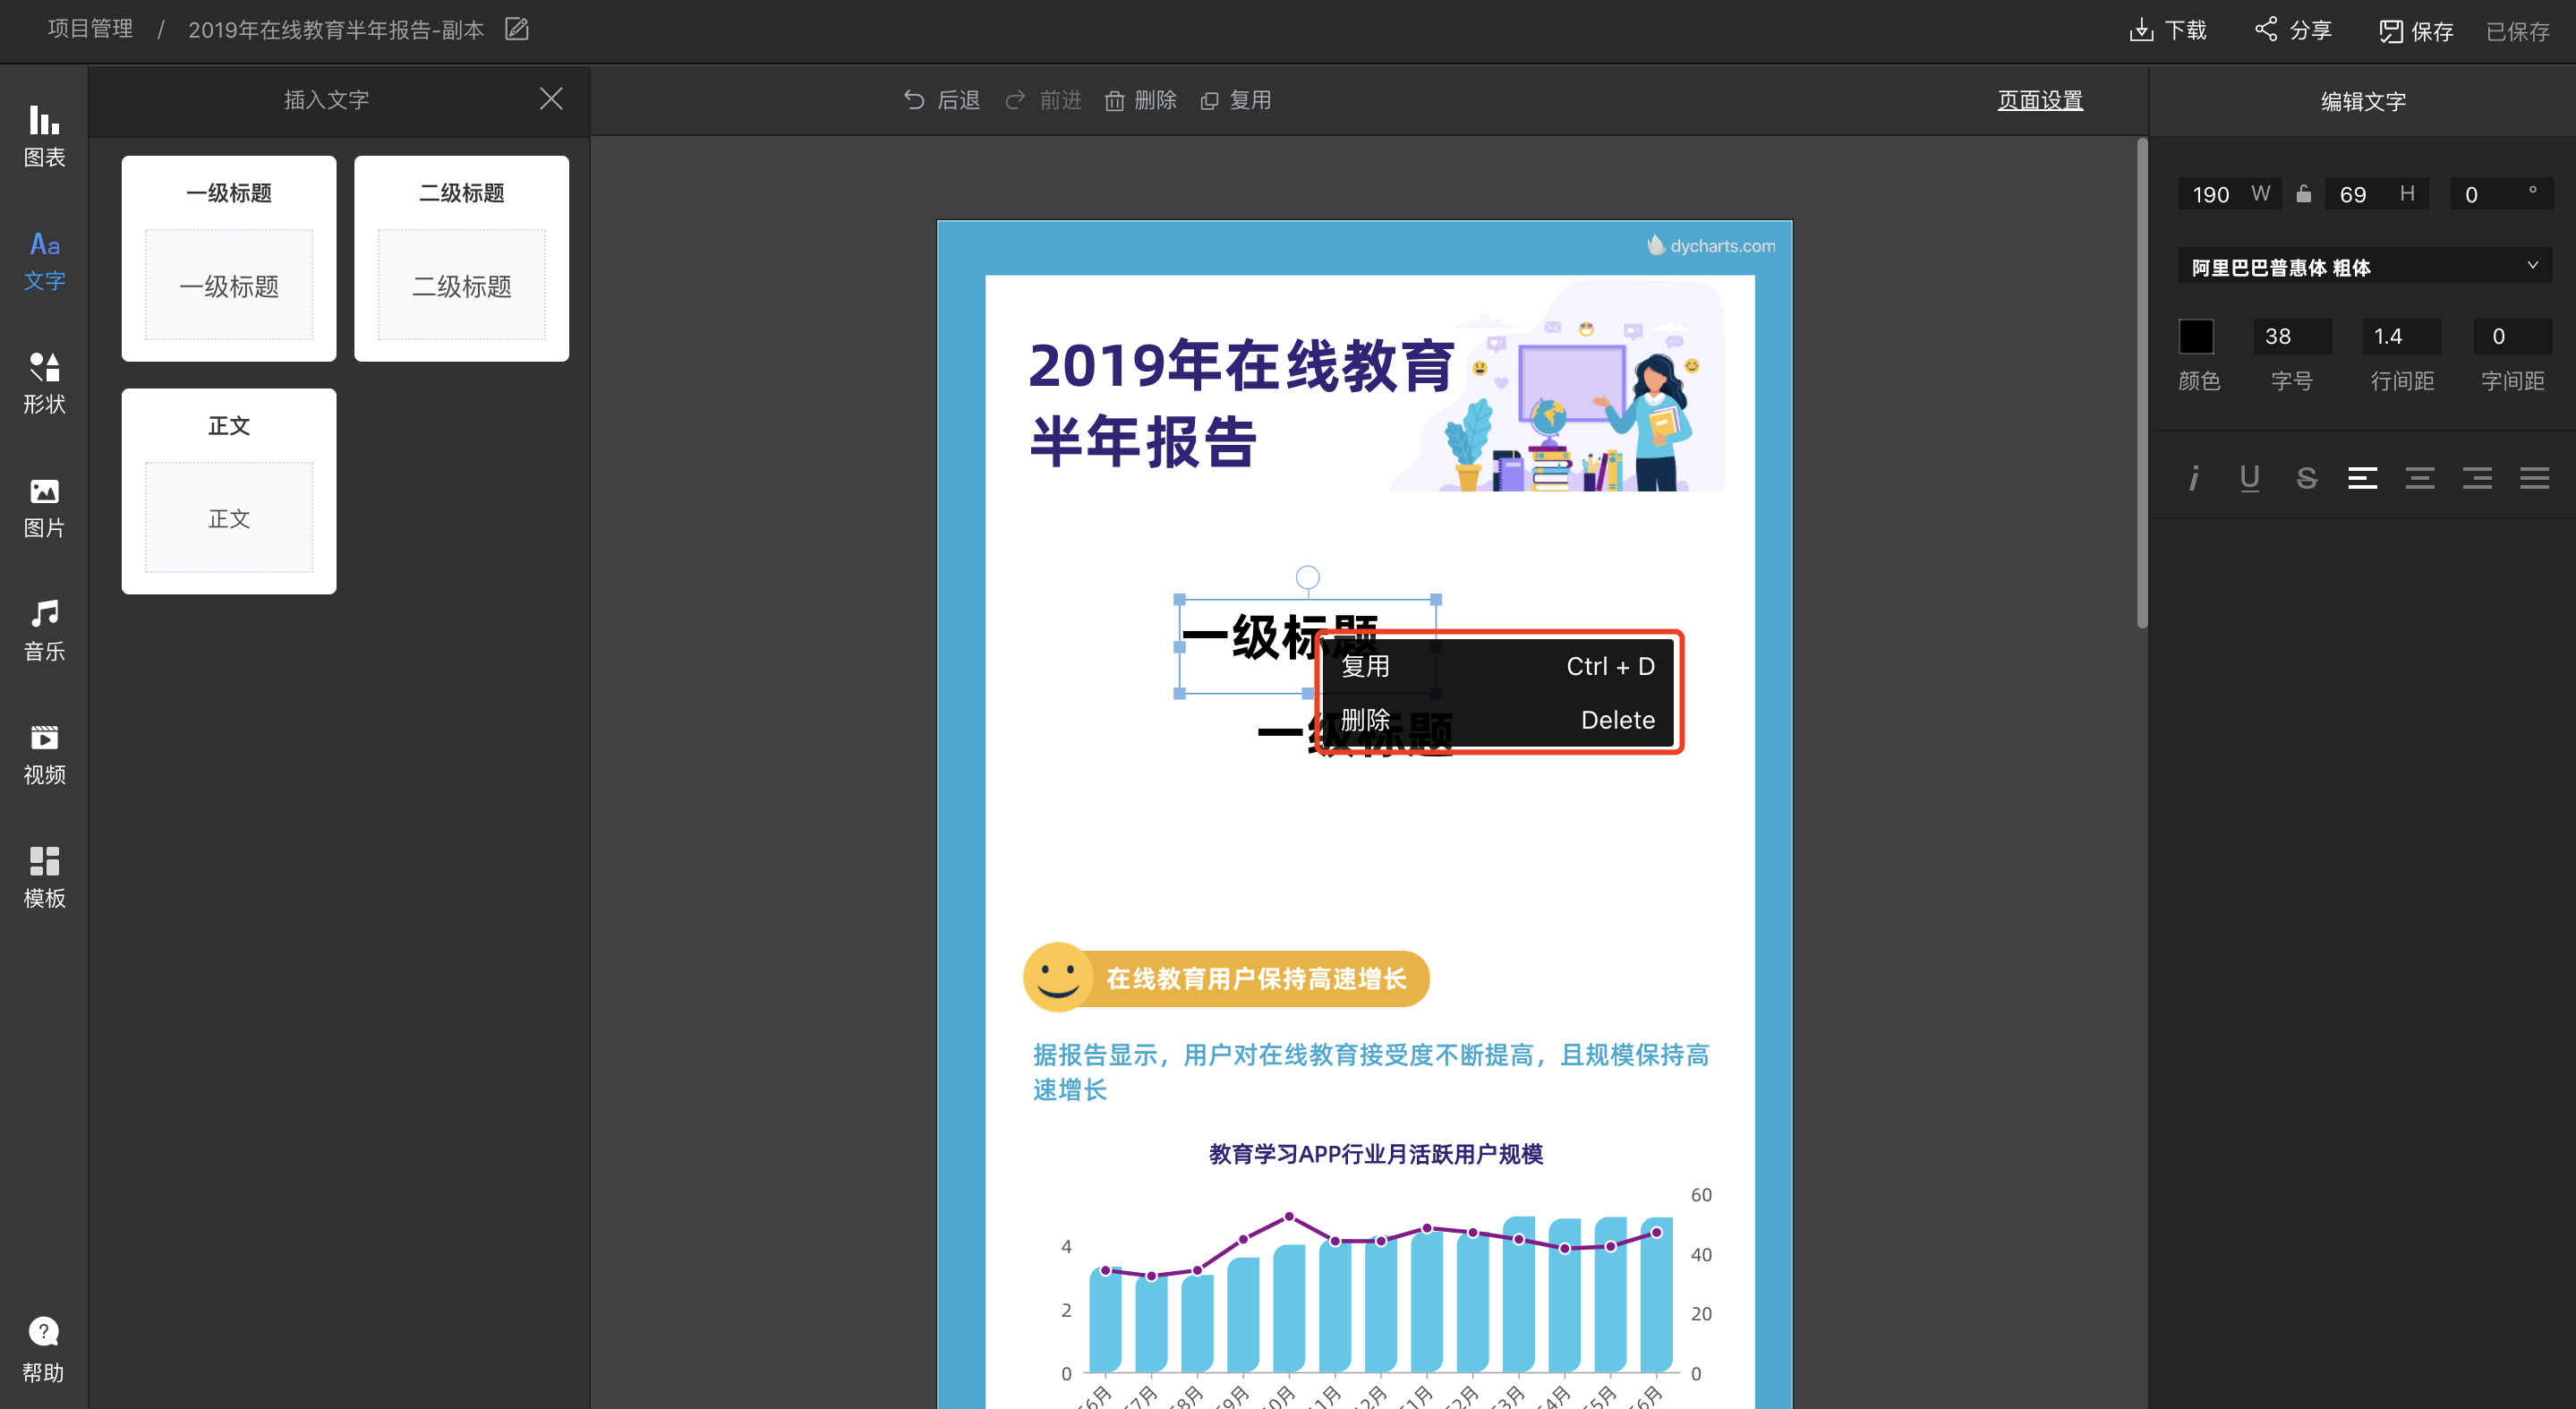Select the 文字 text sidebar icon
Image resolution: width=2576 pixels, height=1409 pixels.
(44, 261)
